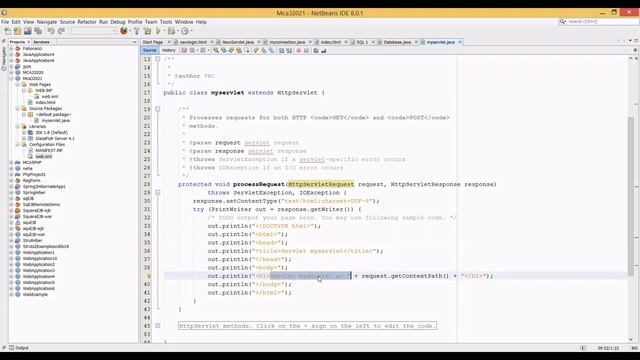This screenshot has width=640, height=360.
Task: Toggle the fold marker on line 13
Action: 158,59
